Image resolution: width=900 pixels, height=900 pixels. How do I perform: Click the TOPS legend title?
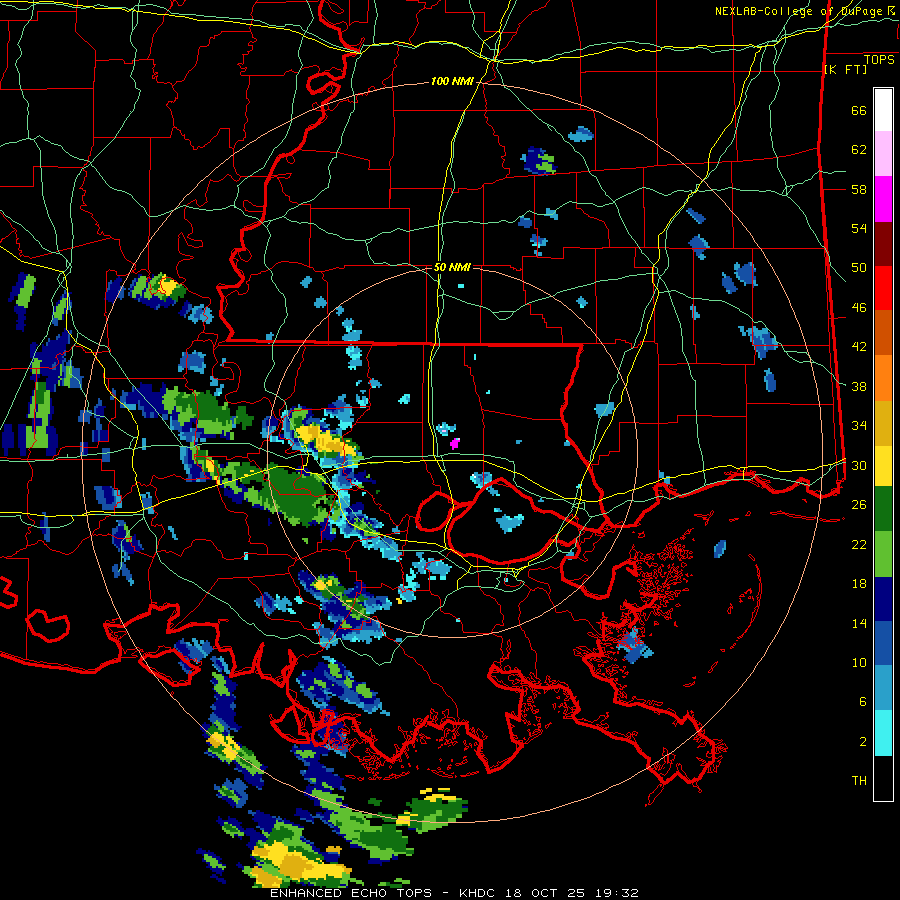(879, 60)
